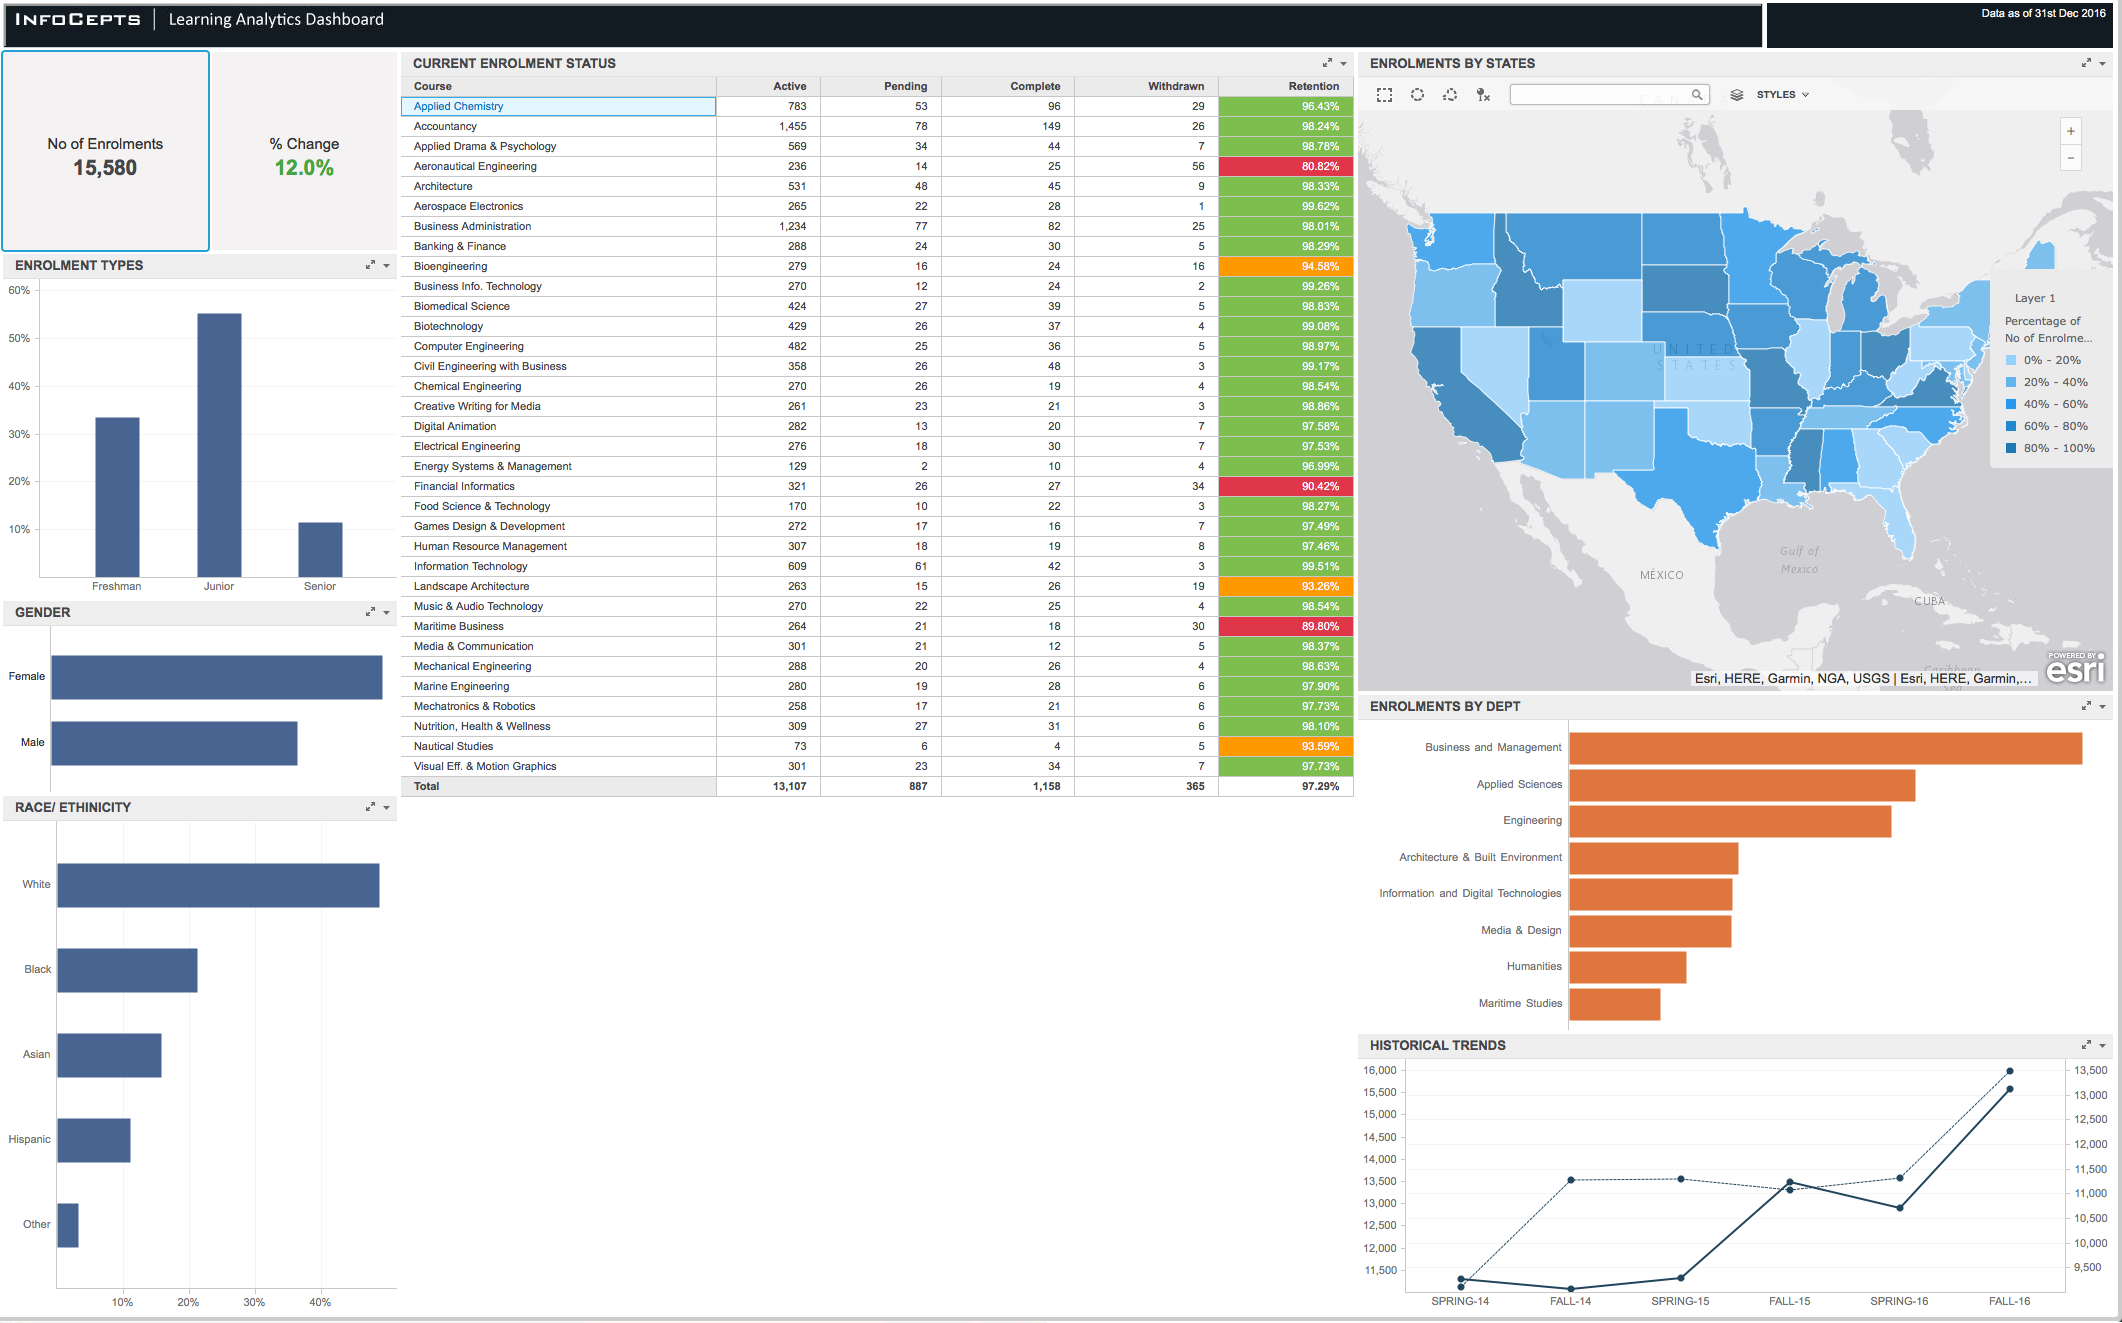Viewport: 2122px width, 1323px height.
Task: Click the Male gender bar
Action: (174, 743)
